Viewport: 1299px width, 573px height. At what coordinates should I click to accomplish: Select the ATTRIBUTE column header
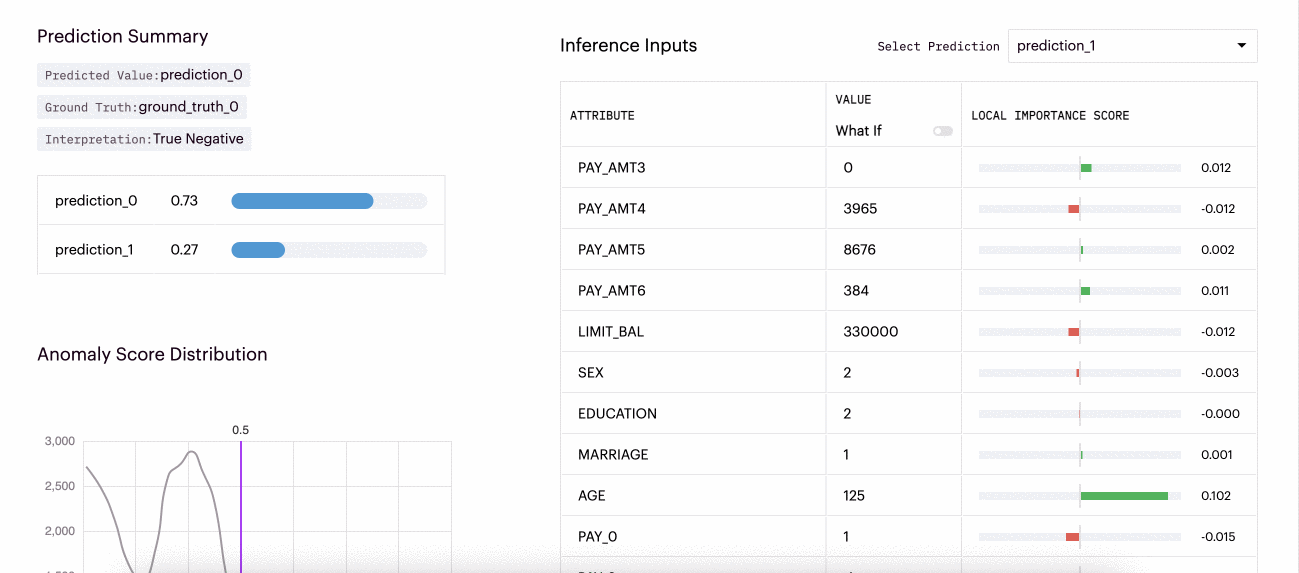click(x=602, y=116)
